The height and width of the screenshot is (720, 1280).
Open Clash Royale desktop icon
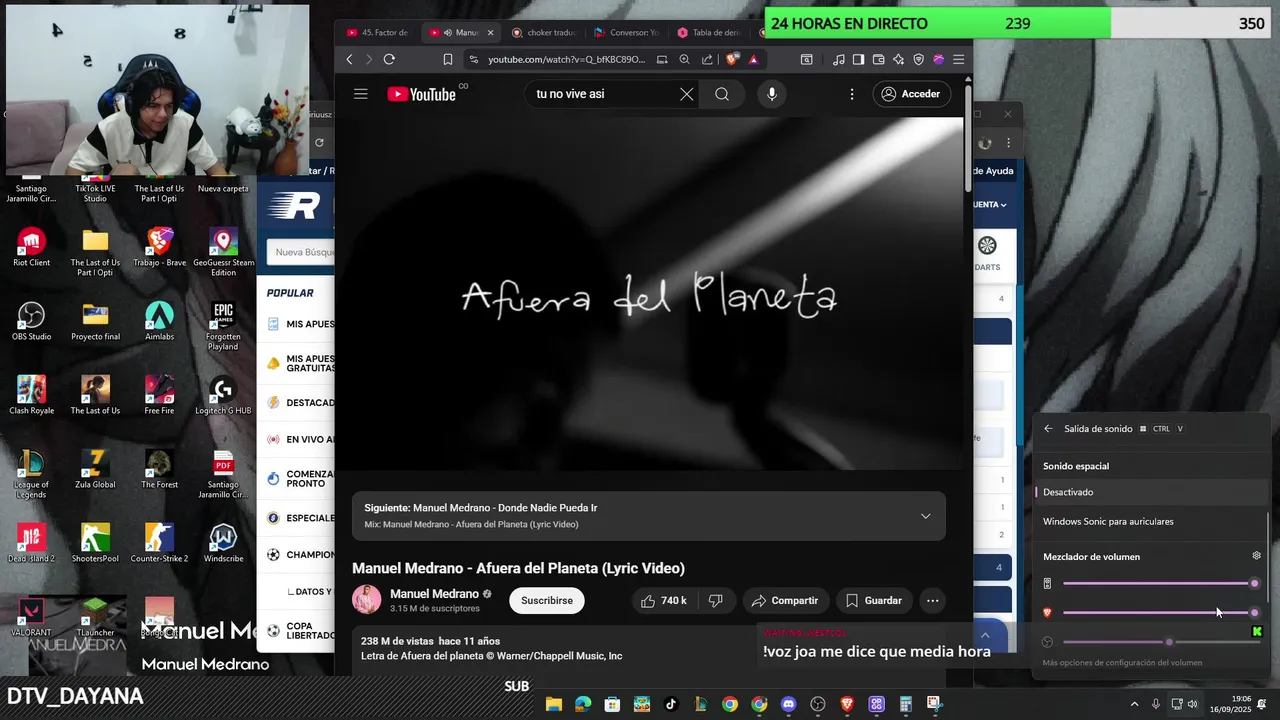coord(31,395)
